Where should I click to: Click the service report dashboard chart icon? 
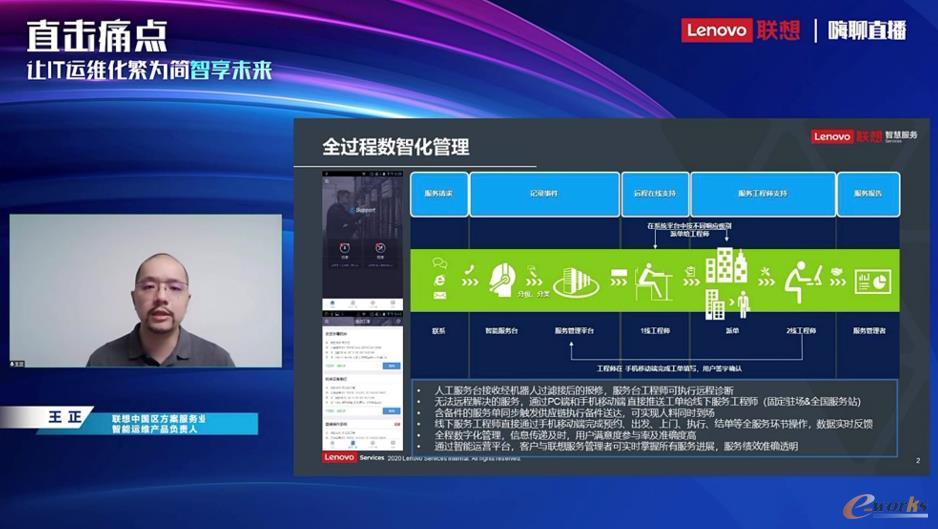point(873,281)
